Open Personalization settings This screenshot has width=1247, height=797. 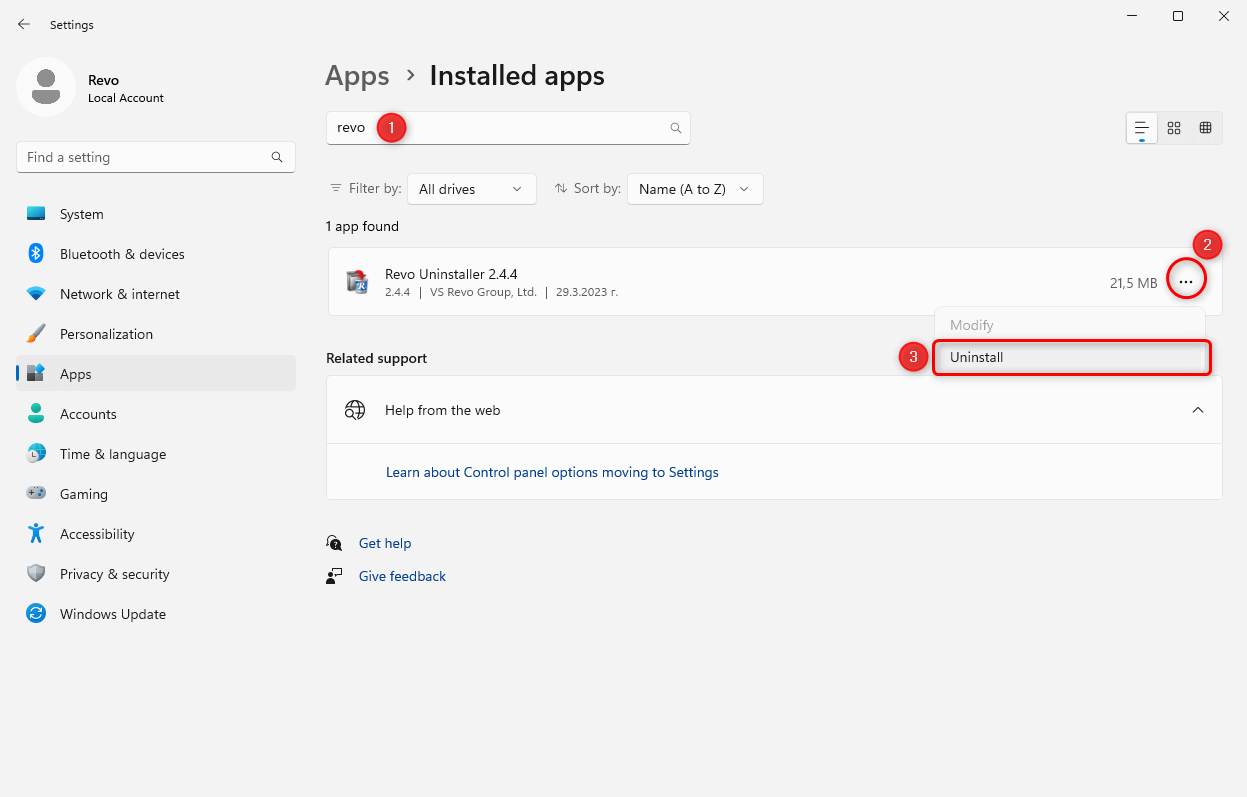click(x=156, y=334)
